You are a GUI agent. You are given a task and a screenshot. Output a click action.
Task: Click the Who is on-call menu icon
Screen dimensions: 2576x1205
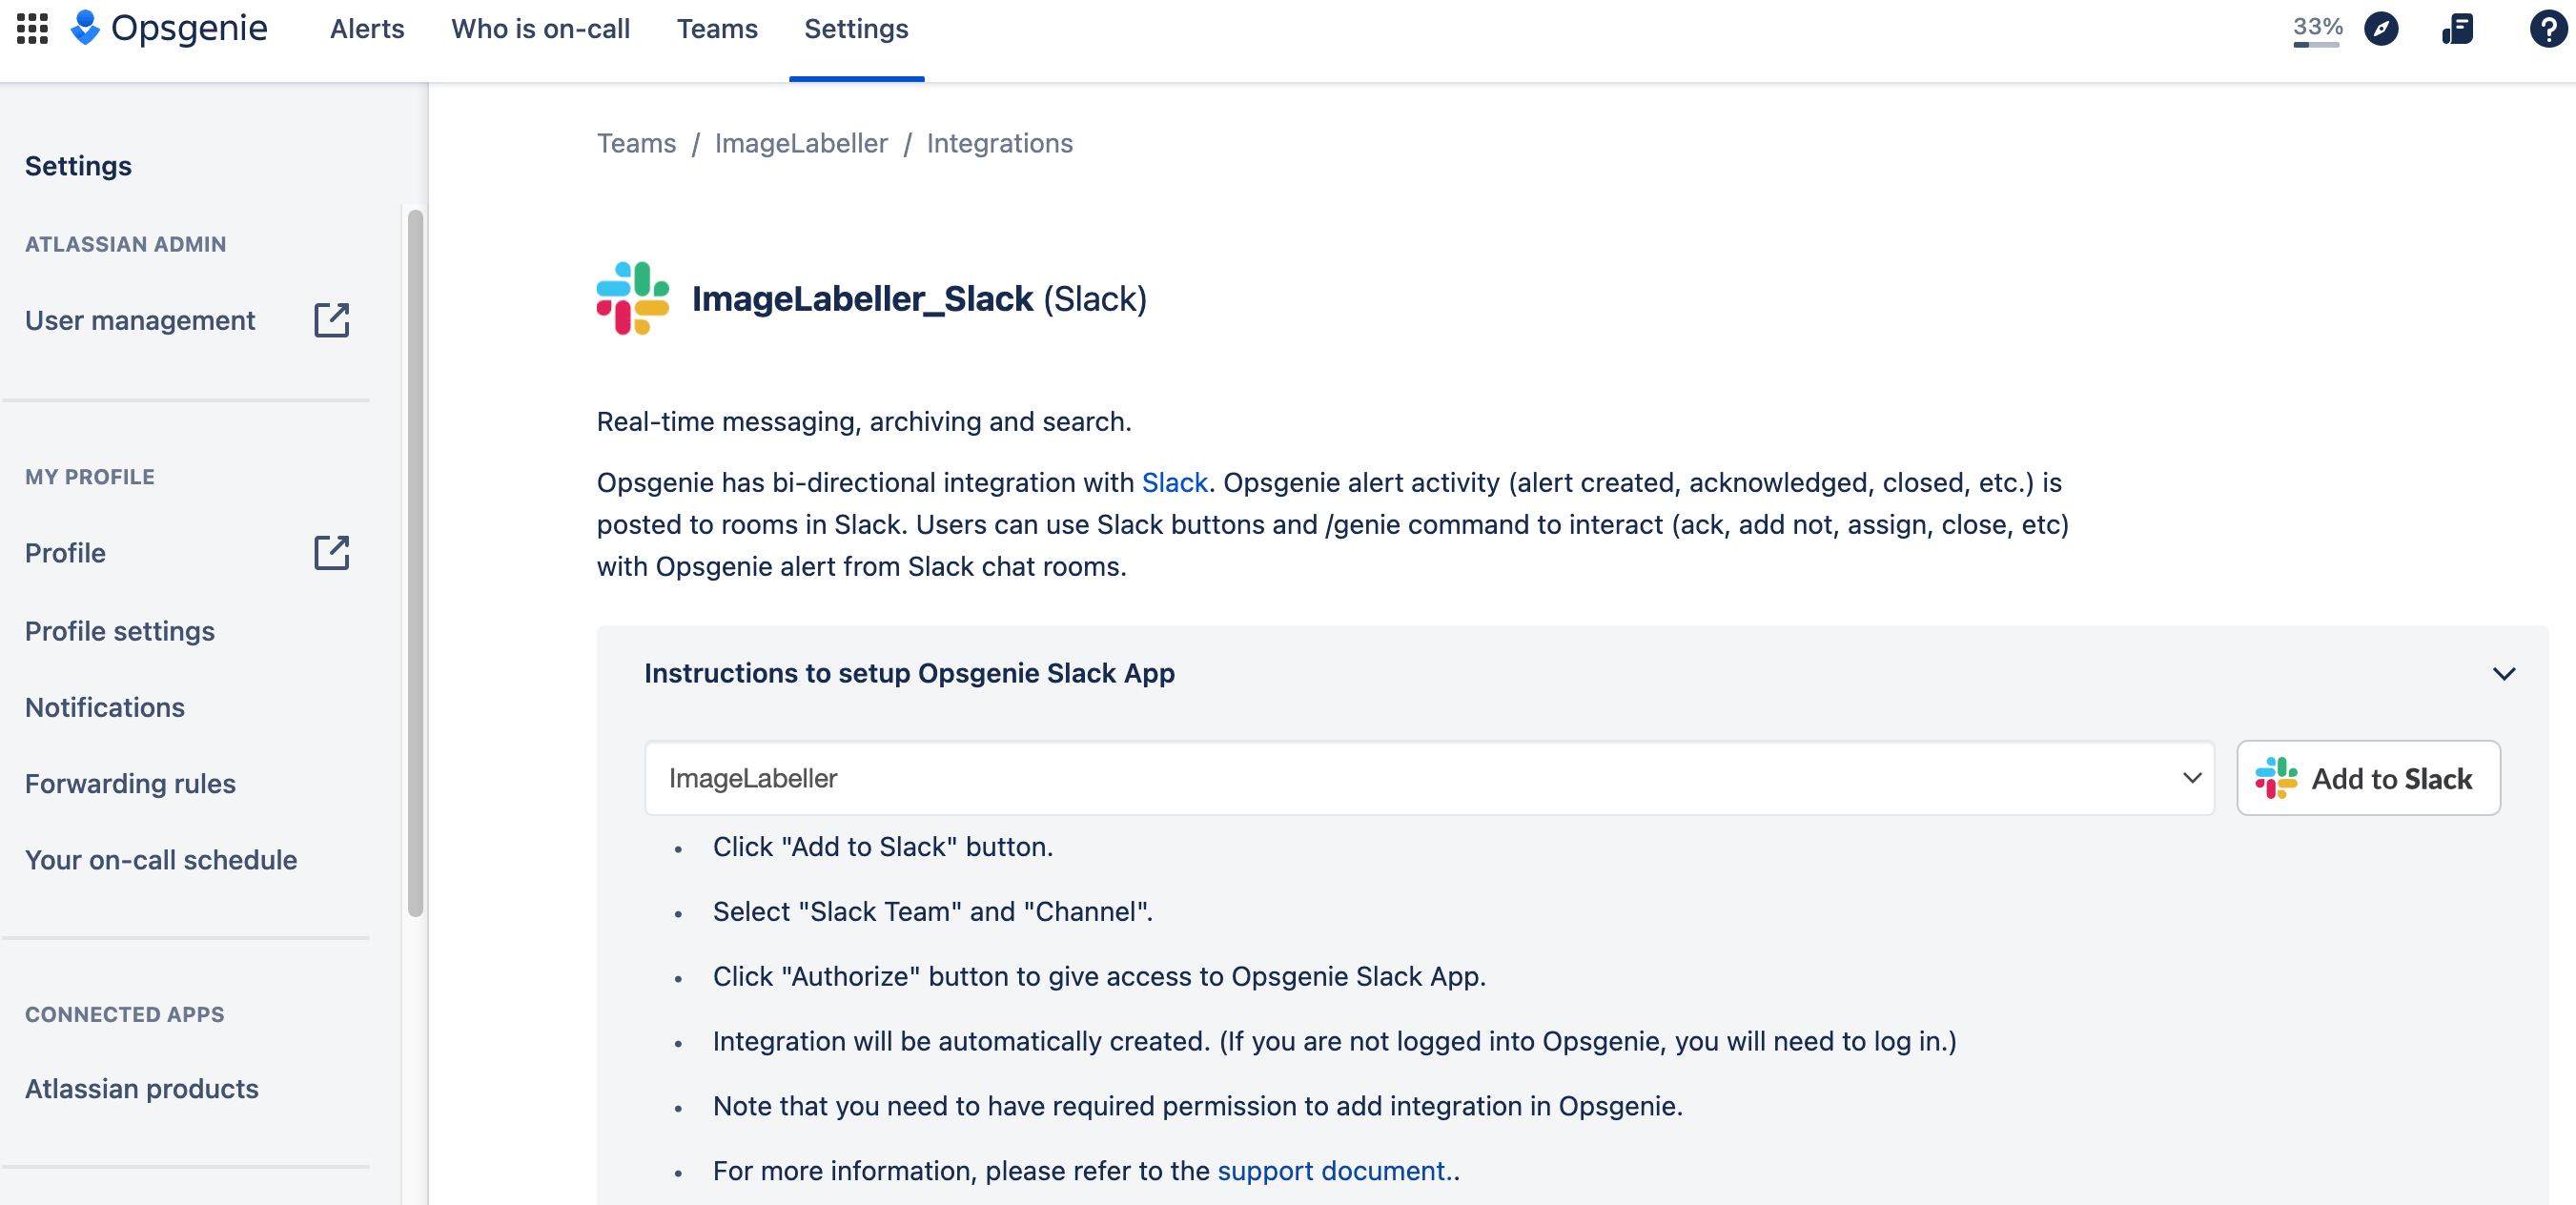tap(542, 28)
